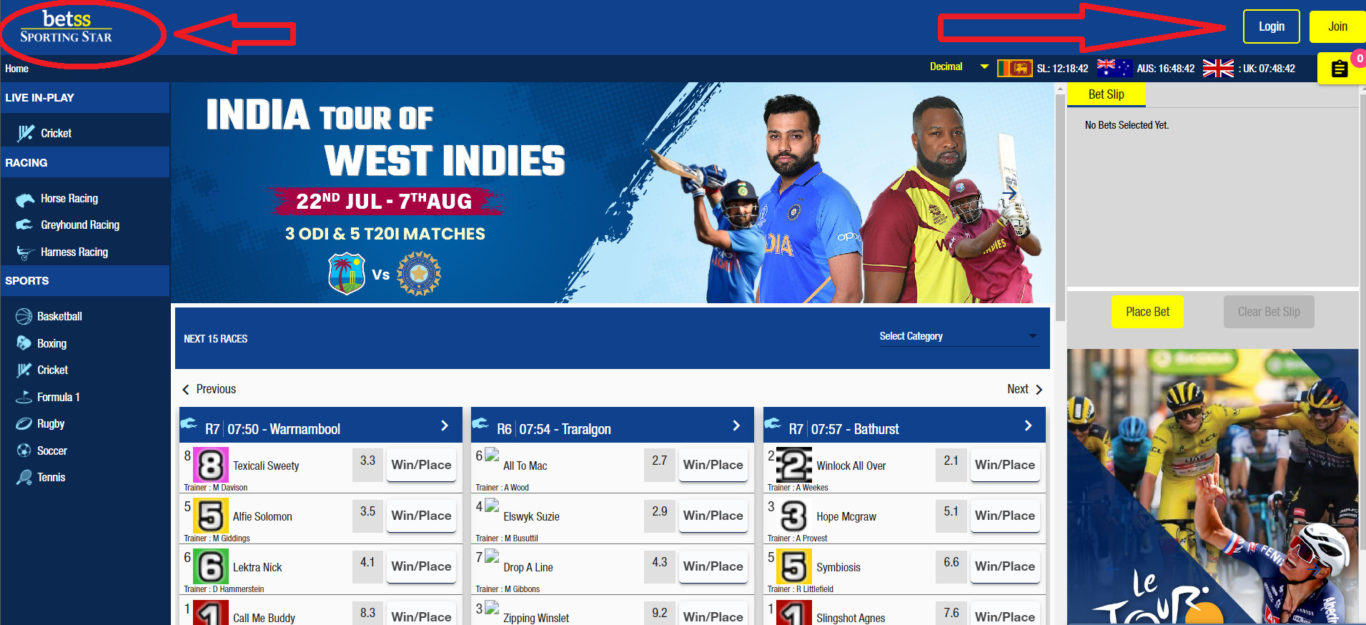Screen dimensions: 1366x625
Task: Open the Decimal odds format dropdown
Action: pyautogui.click(x=958, y=67)
